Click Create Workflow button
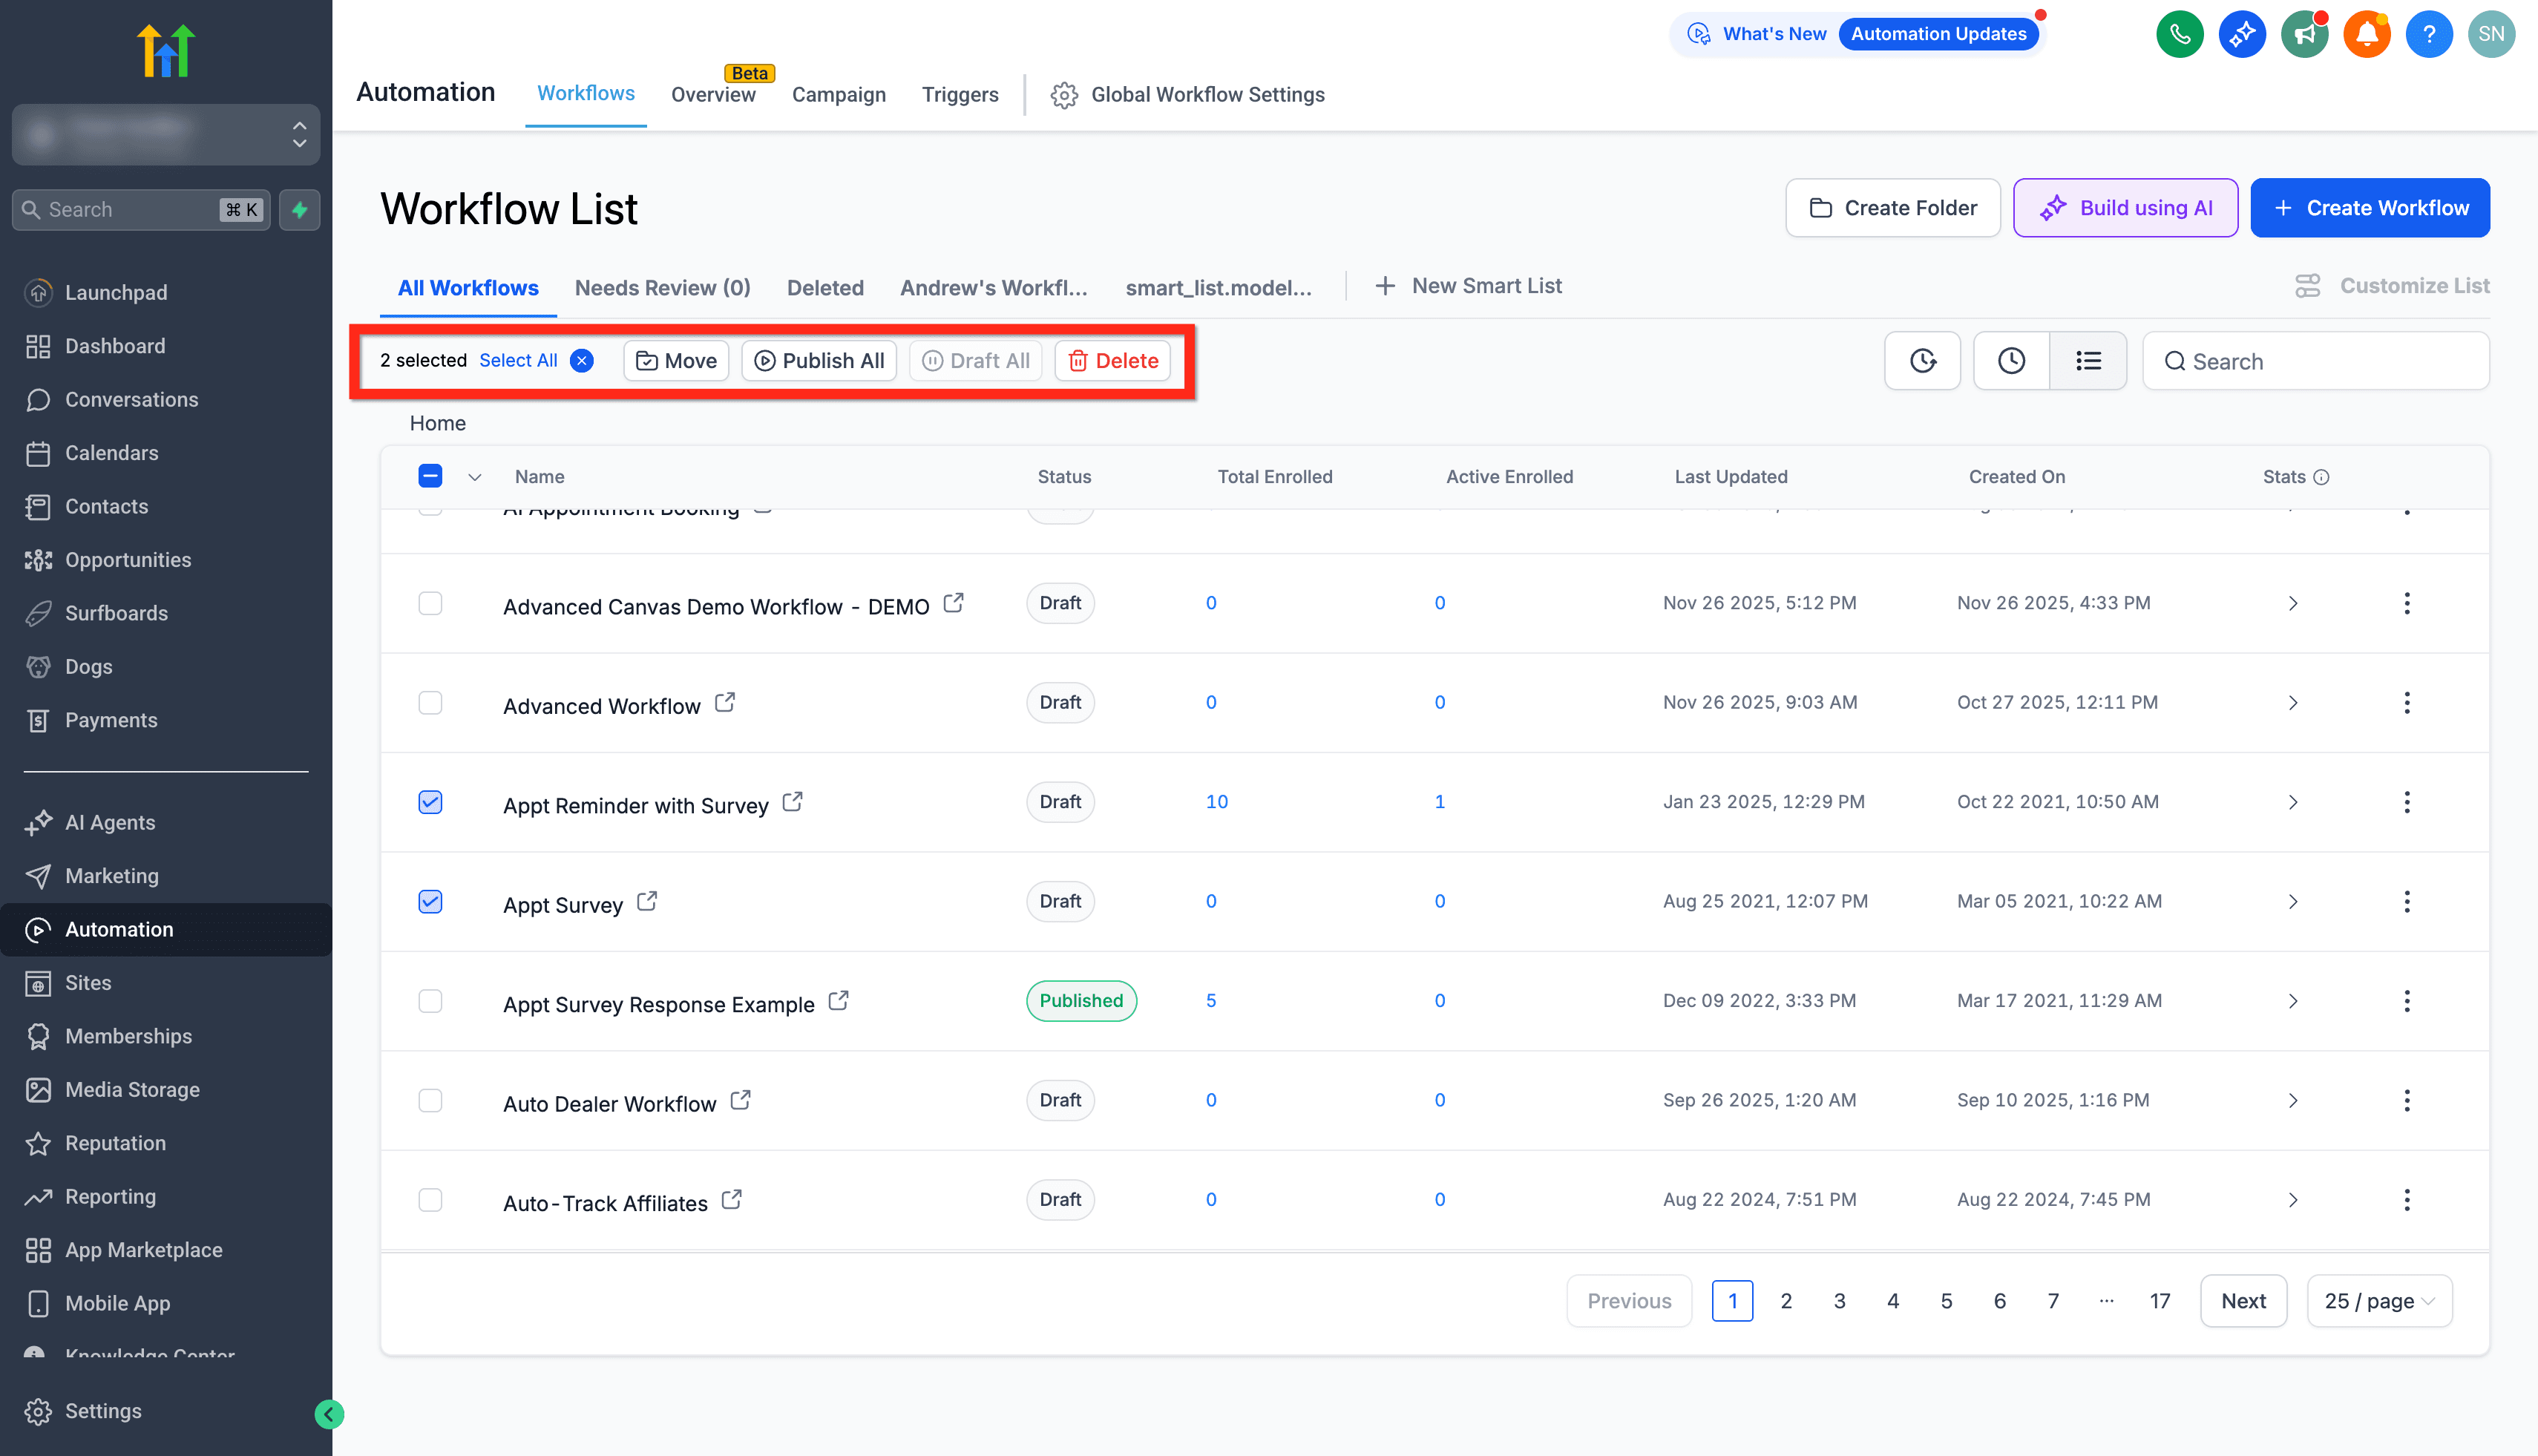Viewport: 2538px width, 1456px height. click(2370, 208)
